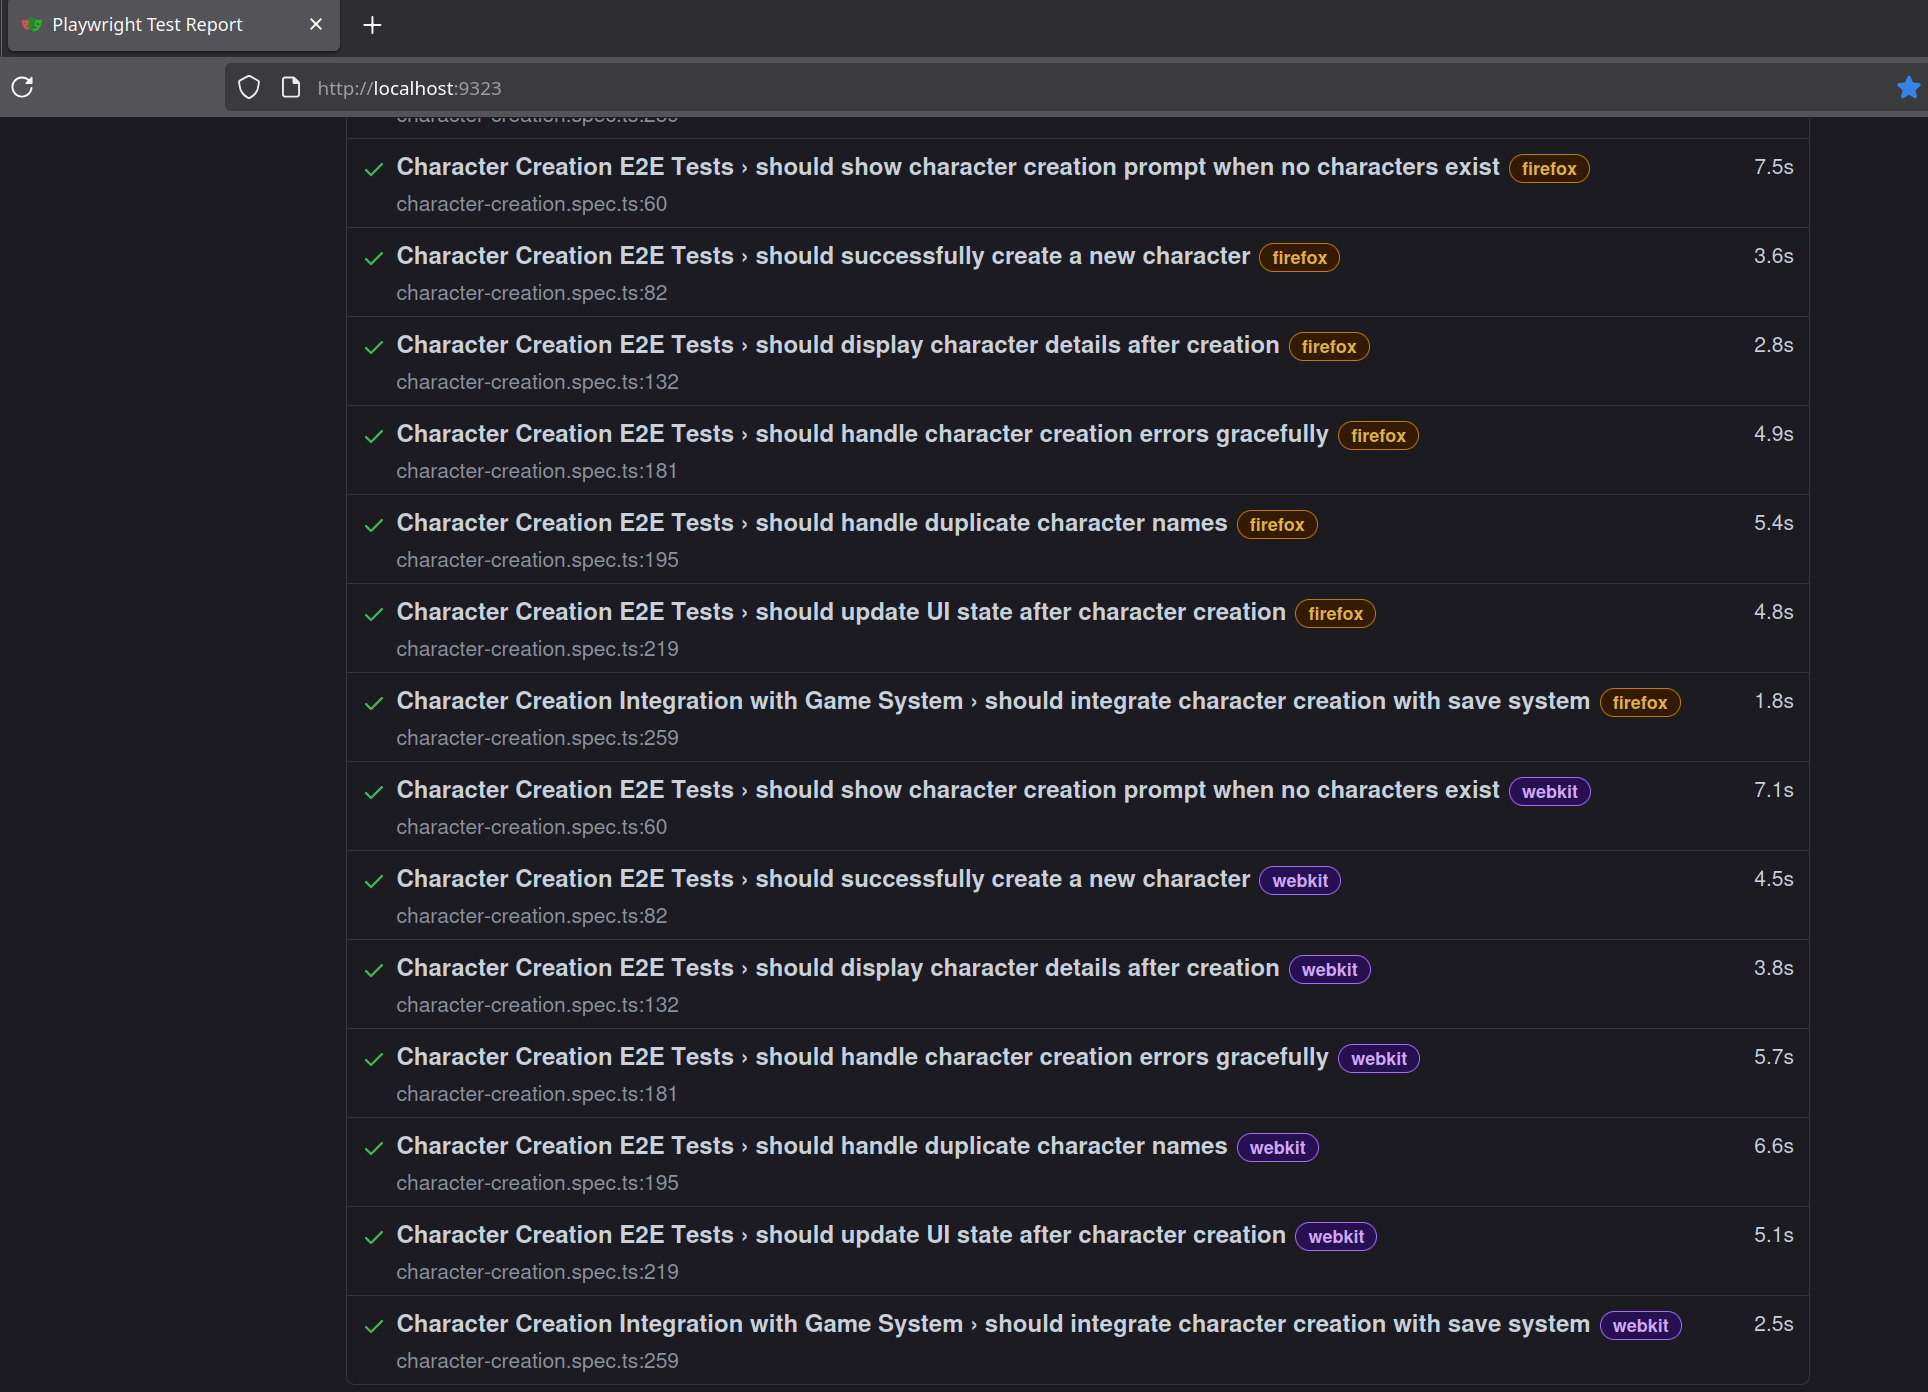Click green checkmark of webkit save system test
Screen dimensions: 1928x1392
point(374,1326)
